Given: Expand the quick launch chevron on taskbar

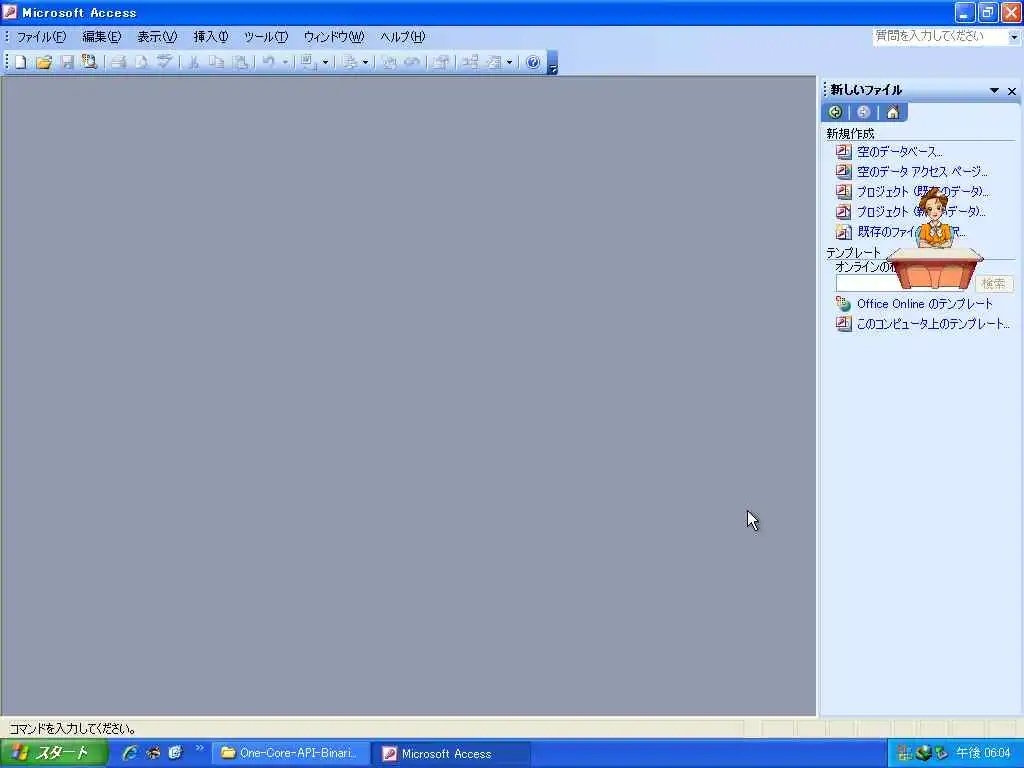Looking at the screenshot, I should click(199, 748).
